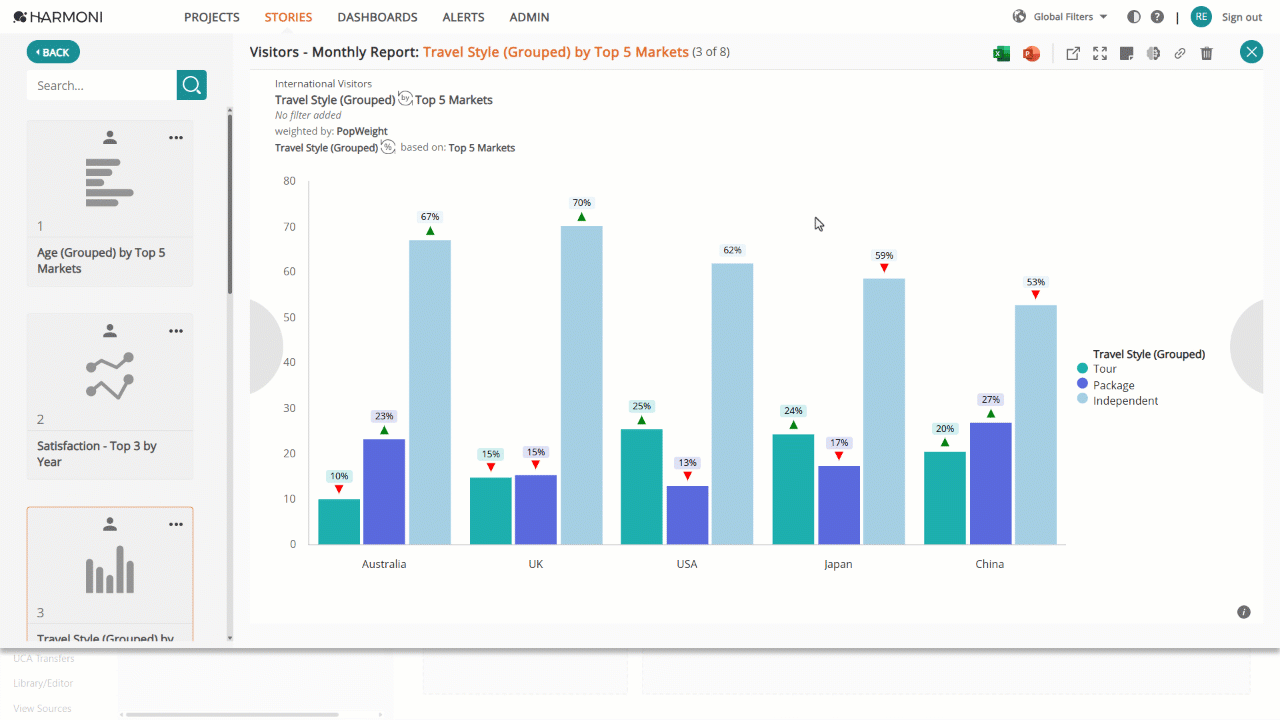Screen dimensions: 1280x720
Task: Click the USA Tour bar
Action: (641, 487)
